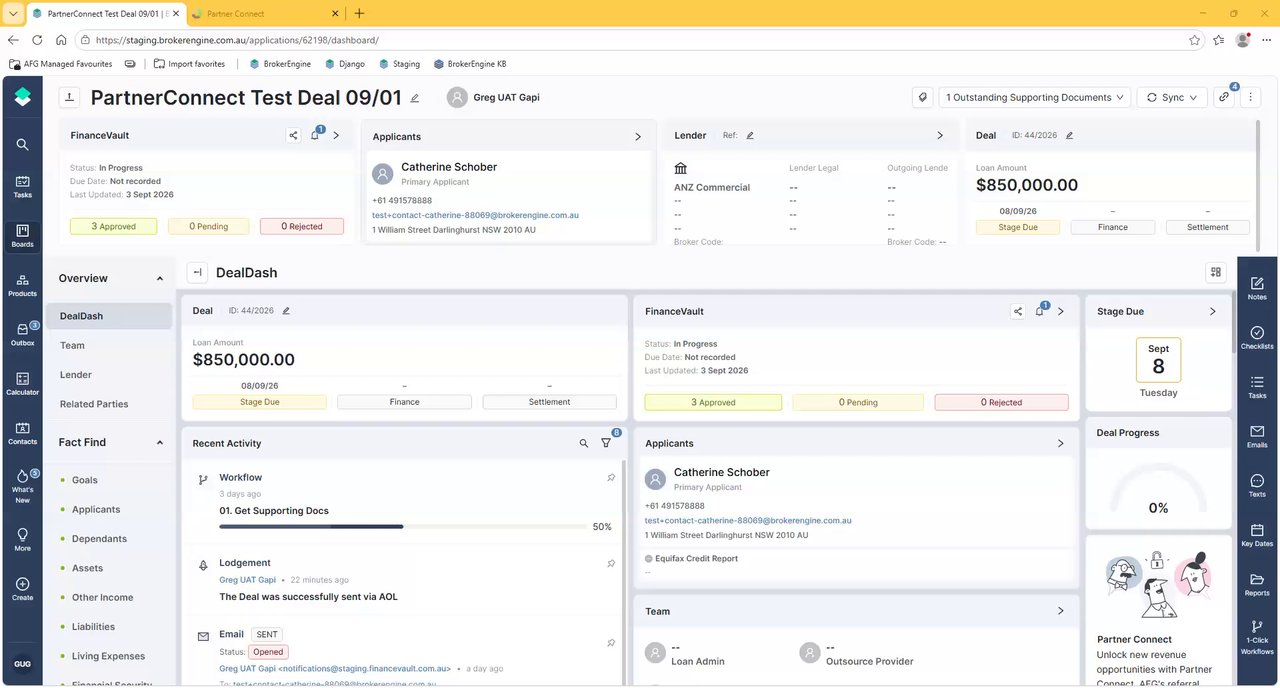Click the workflow 50% progress bar
This screenshot has width=1280, height=688.
[x=403, y=526]
